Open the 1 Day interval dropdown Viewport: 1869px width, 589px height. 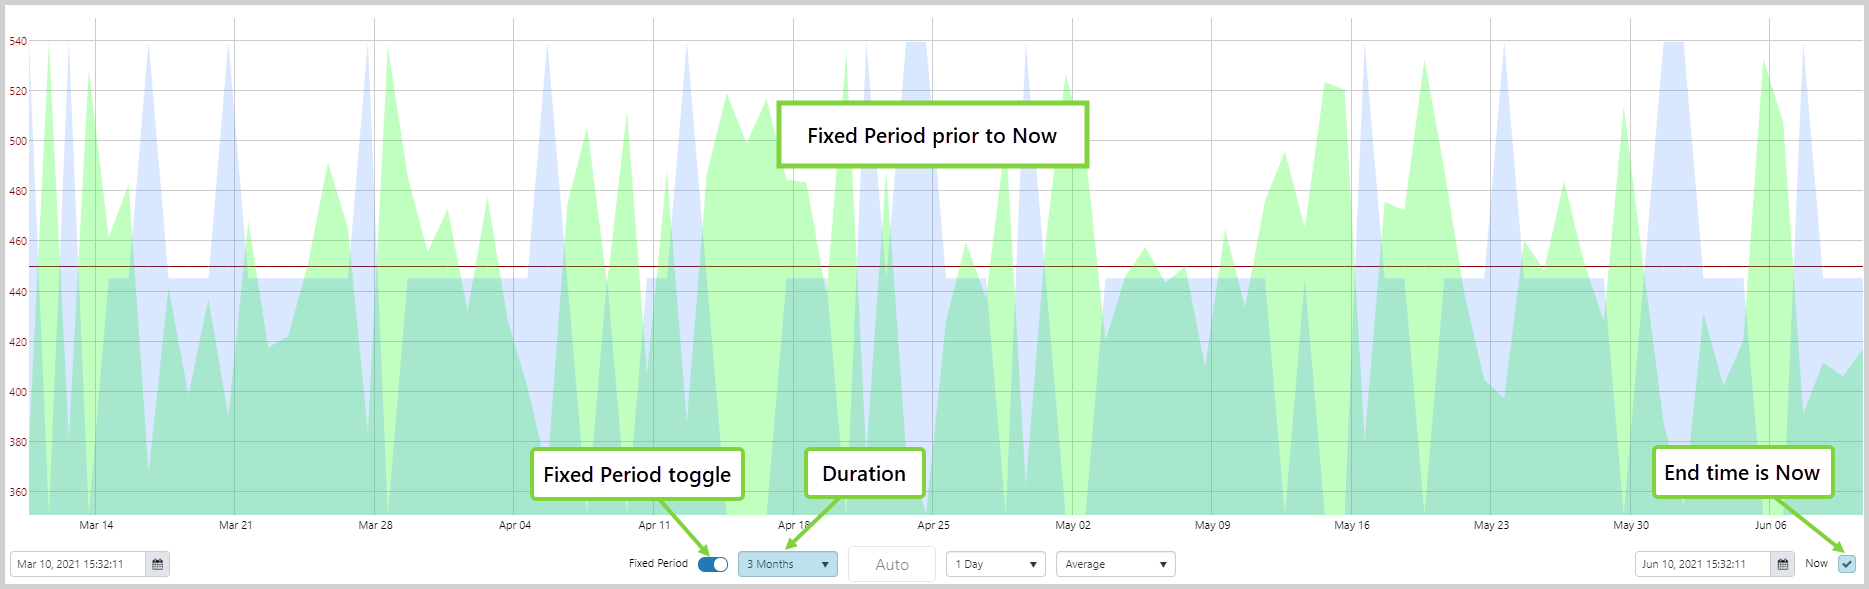click(996, 564)
